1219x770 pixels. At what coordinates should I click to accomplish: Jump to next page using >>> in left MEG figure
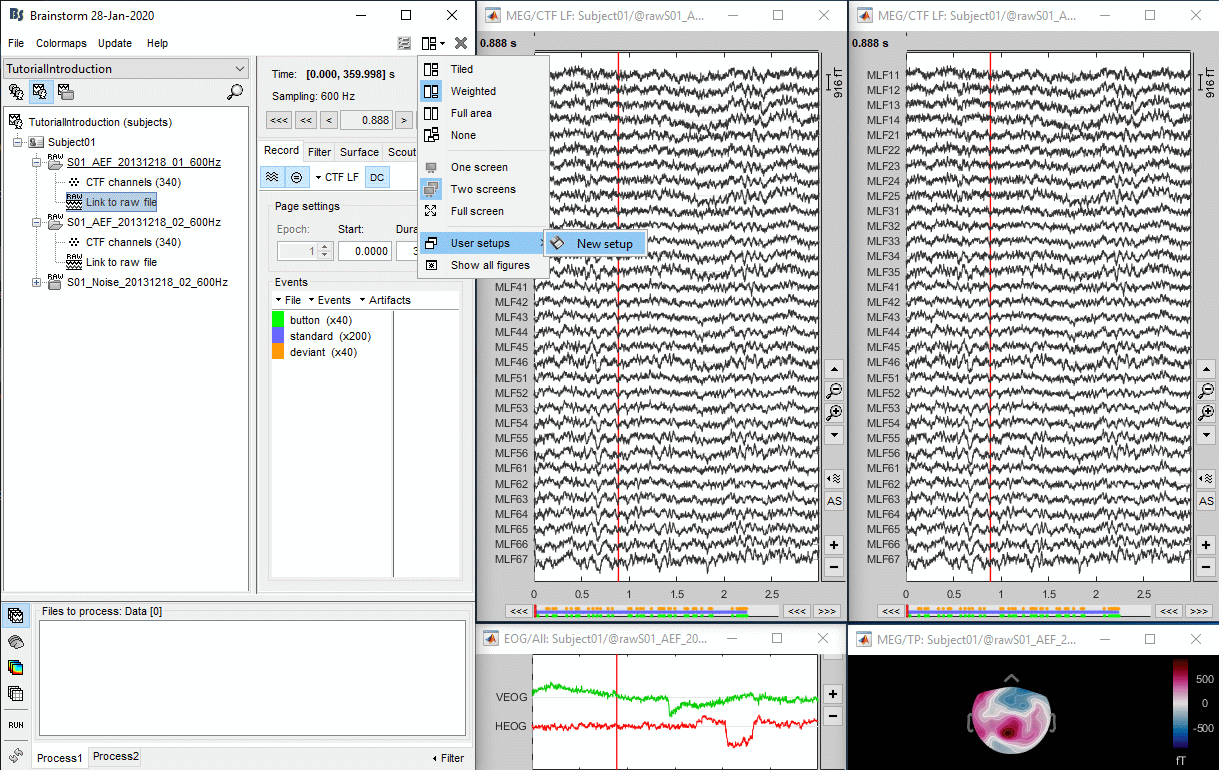827,611
